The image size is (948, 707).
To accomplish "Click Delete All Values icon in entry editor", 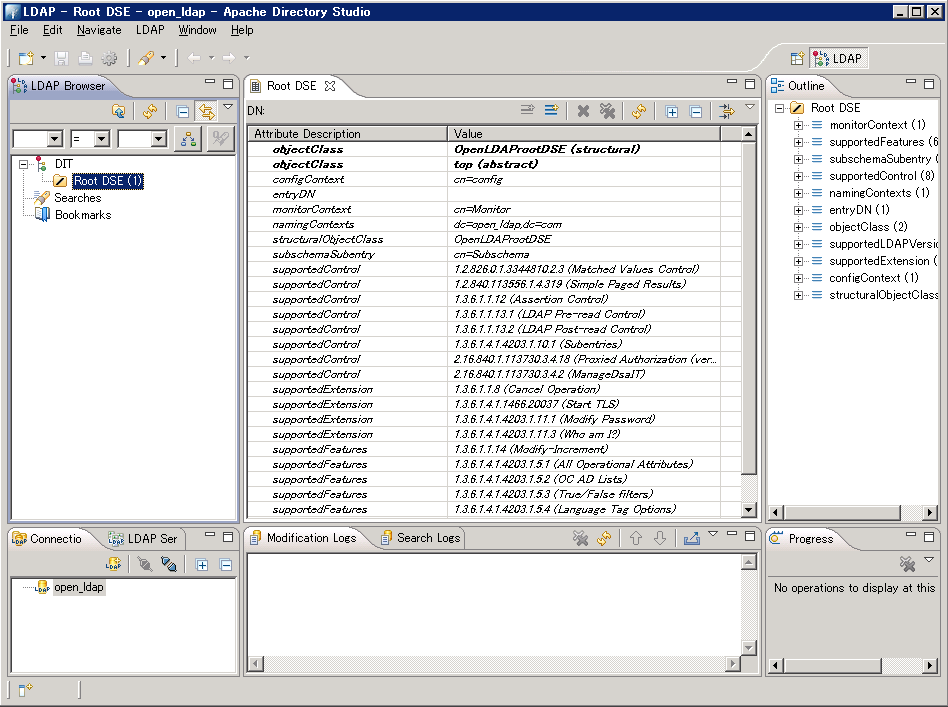I will click(607, 111).
